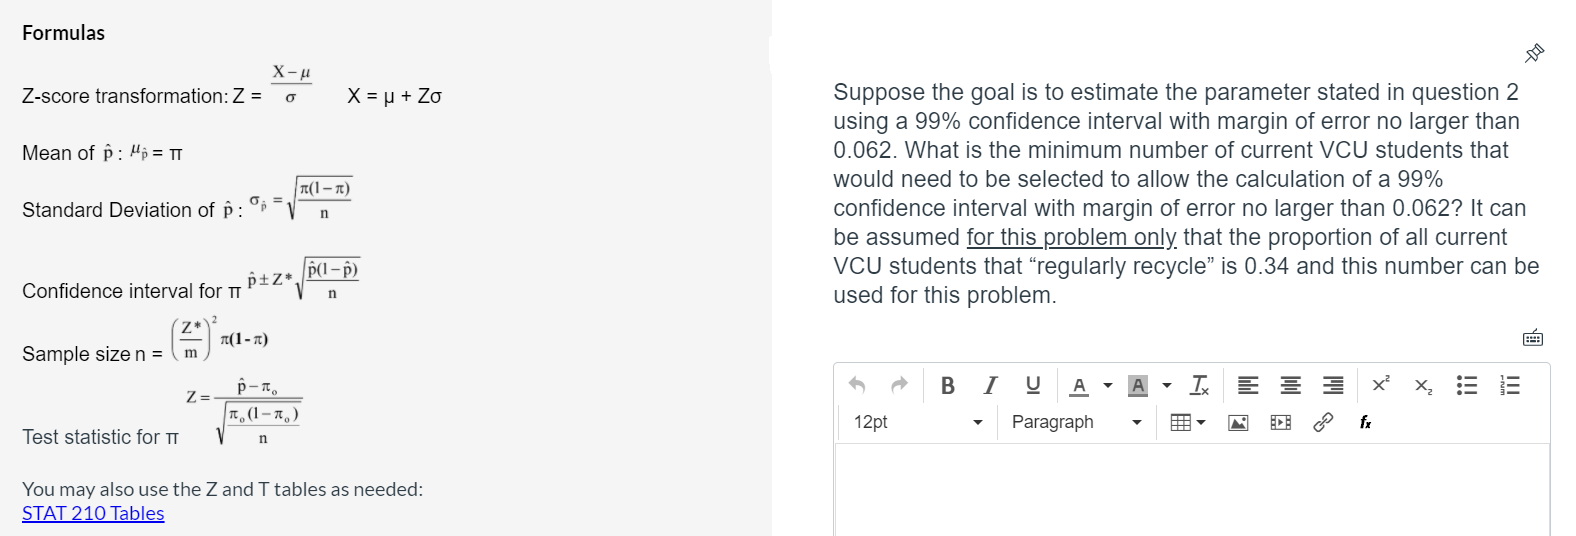The height and width of the screenshot is (536, 1576).
Task: Apply the background highlight color
Action: [1138, 385]
